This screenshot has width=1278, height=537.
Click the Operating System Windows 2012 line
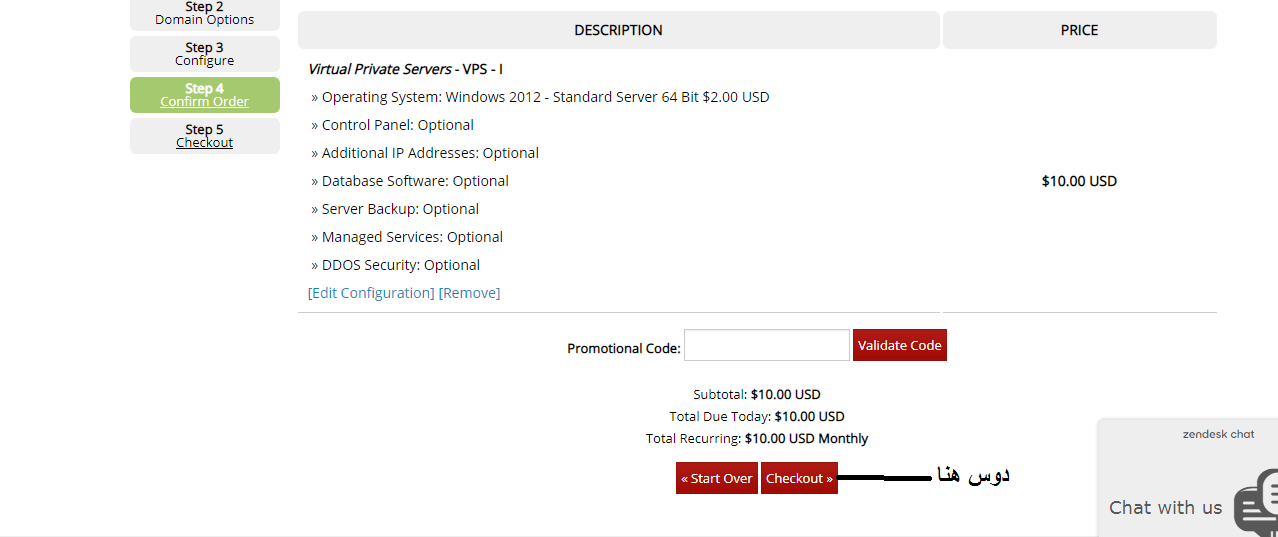(540, 97)
